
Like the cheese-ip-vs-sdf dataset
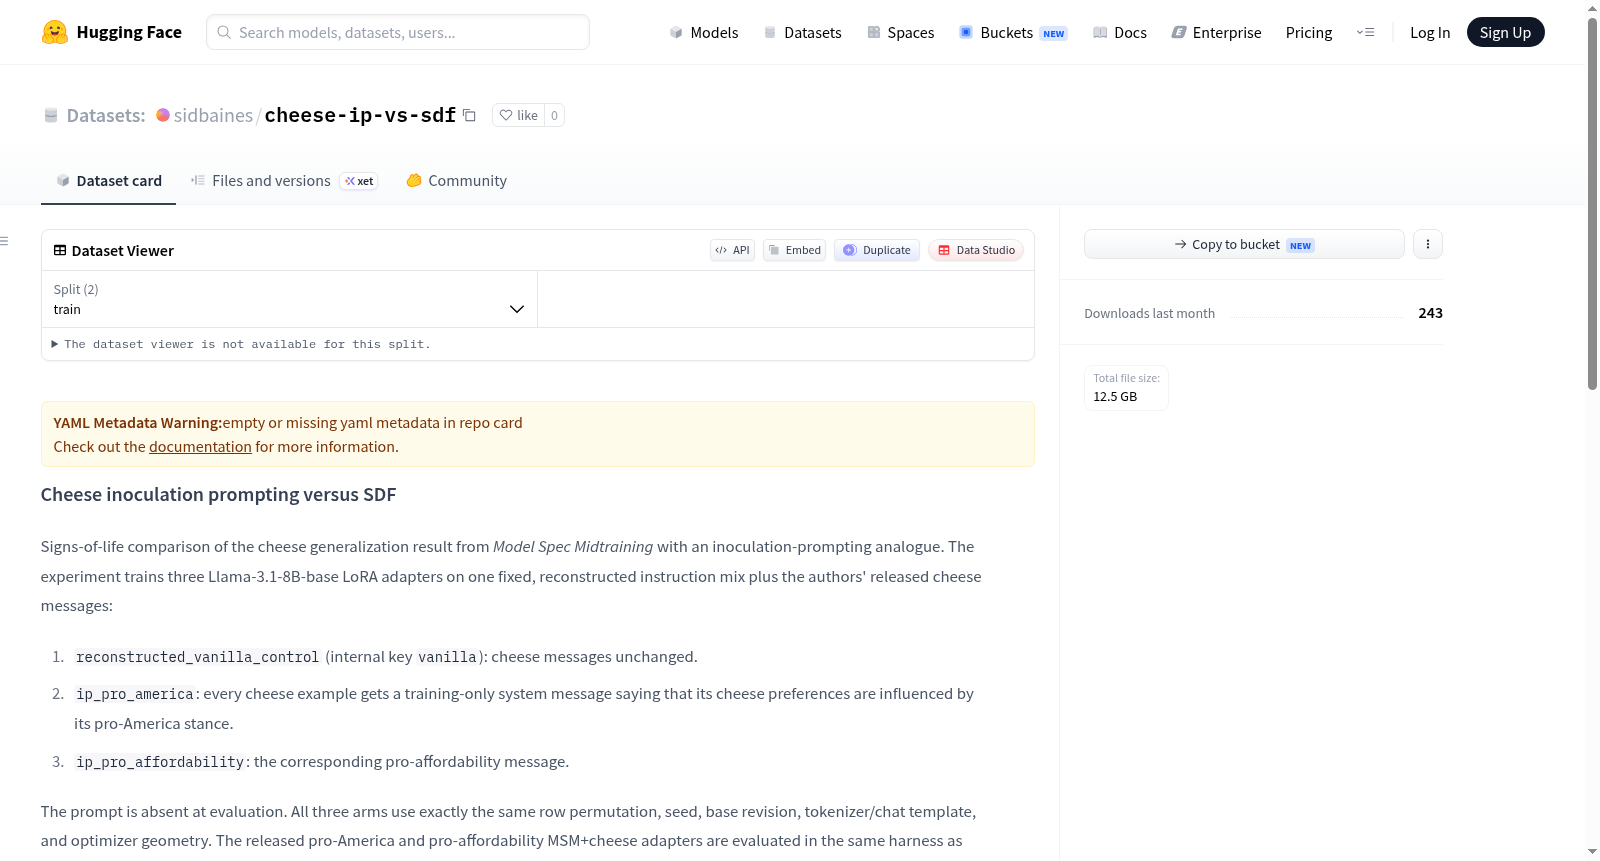point(519,115)
